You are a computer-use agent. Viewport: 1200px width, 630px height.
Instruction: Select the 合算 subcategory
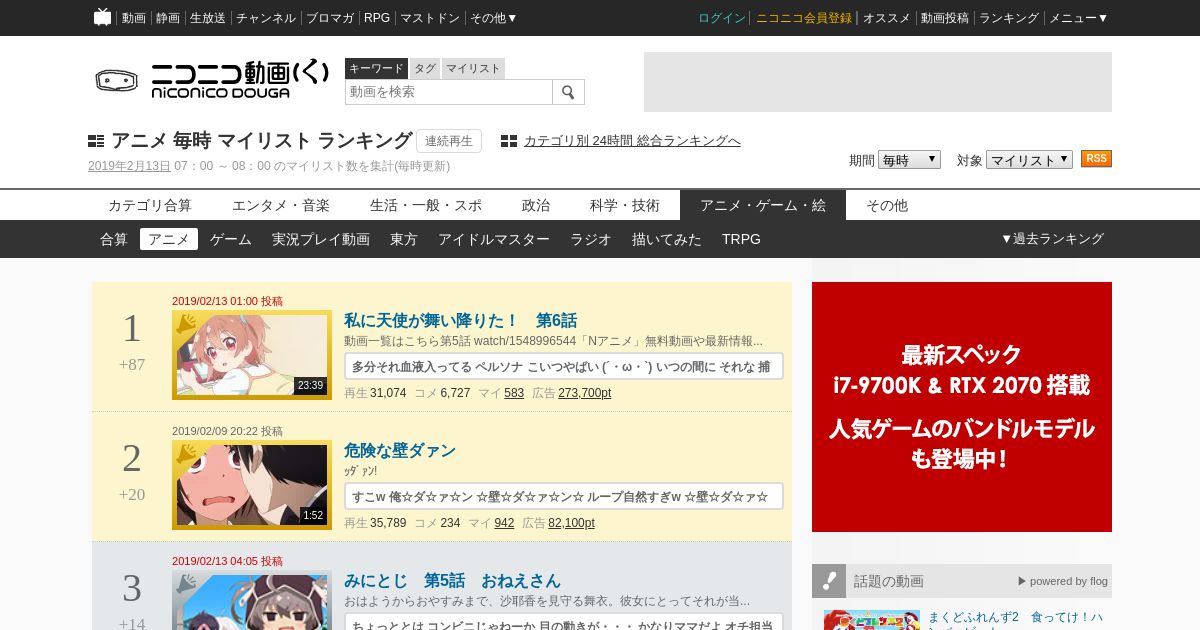click(x=114, y=239)
